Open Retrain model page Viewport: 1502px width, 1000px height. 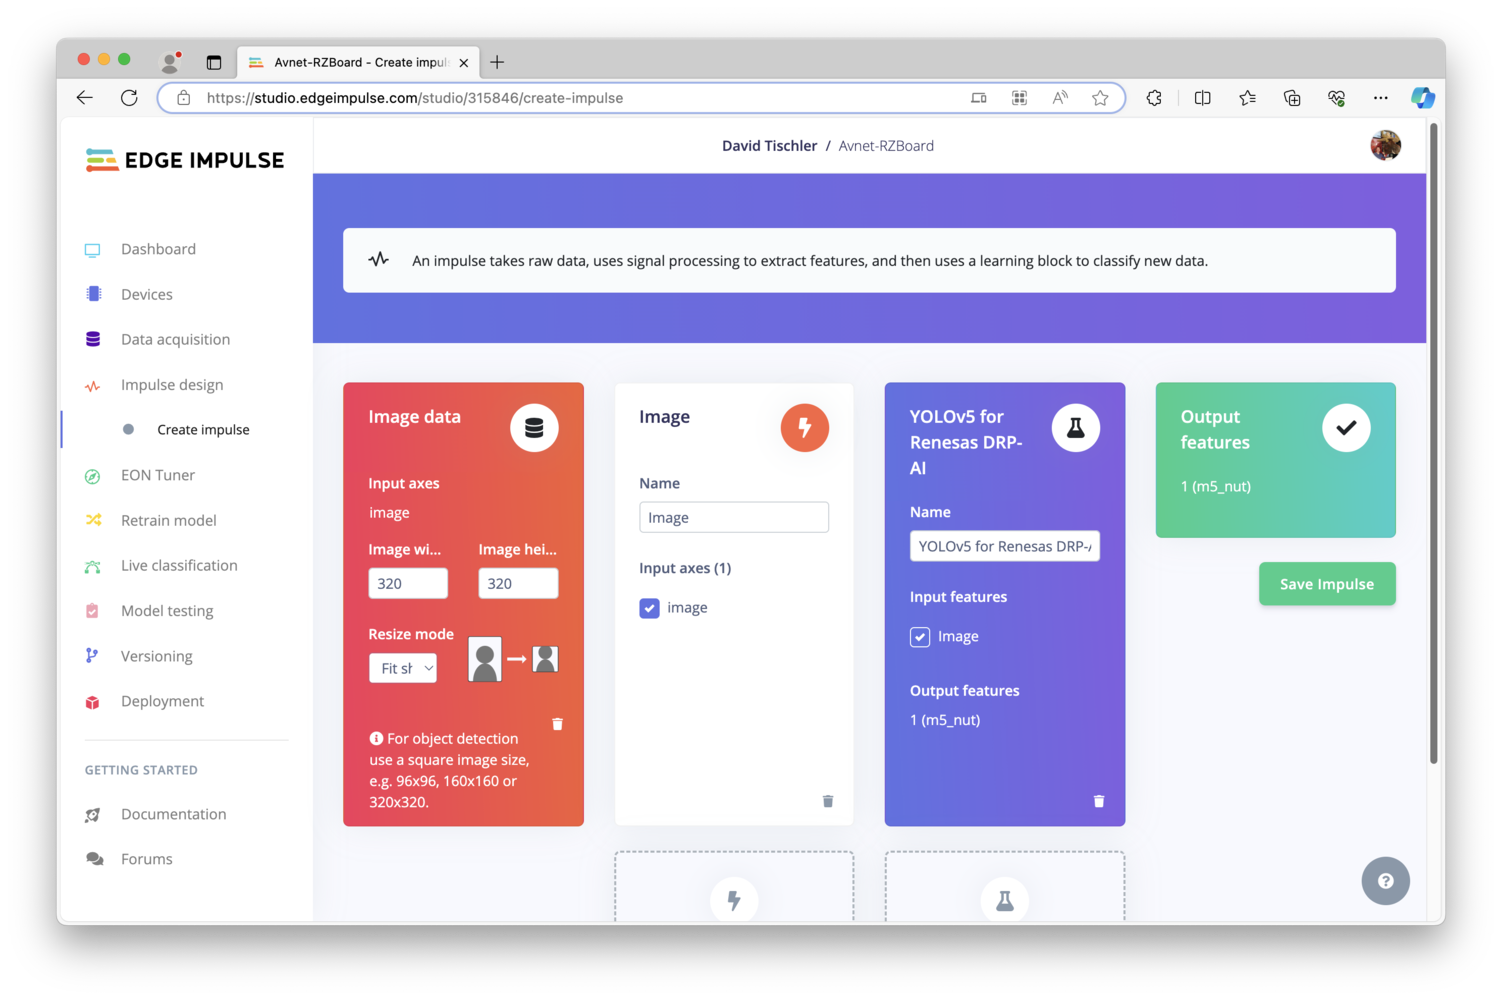169,520
